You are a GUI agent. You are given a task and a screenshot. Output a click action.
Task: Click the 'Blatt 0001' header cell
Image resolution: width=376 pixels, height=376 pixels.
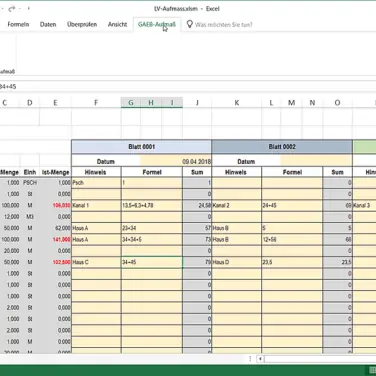tap(141, 147)
